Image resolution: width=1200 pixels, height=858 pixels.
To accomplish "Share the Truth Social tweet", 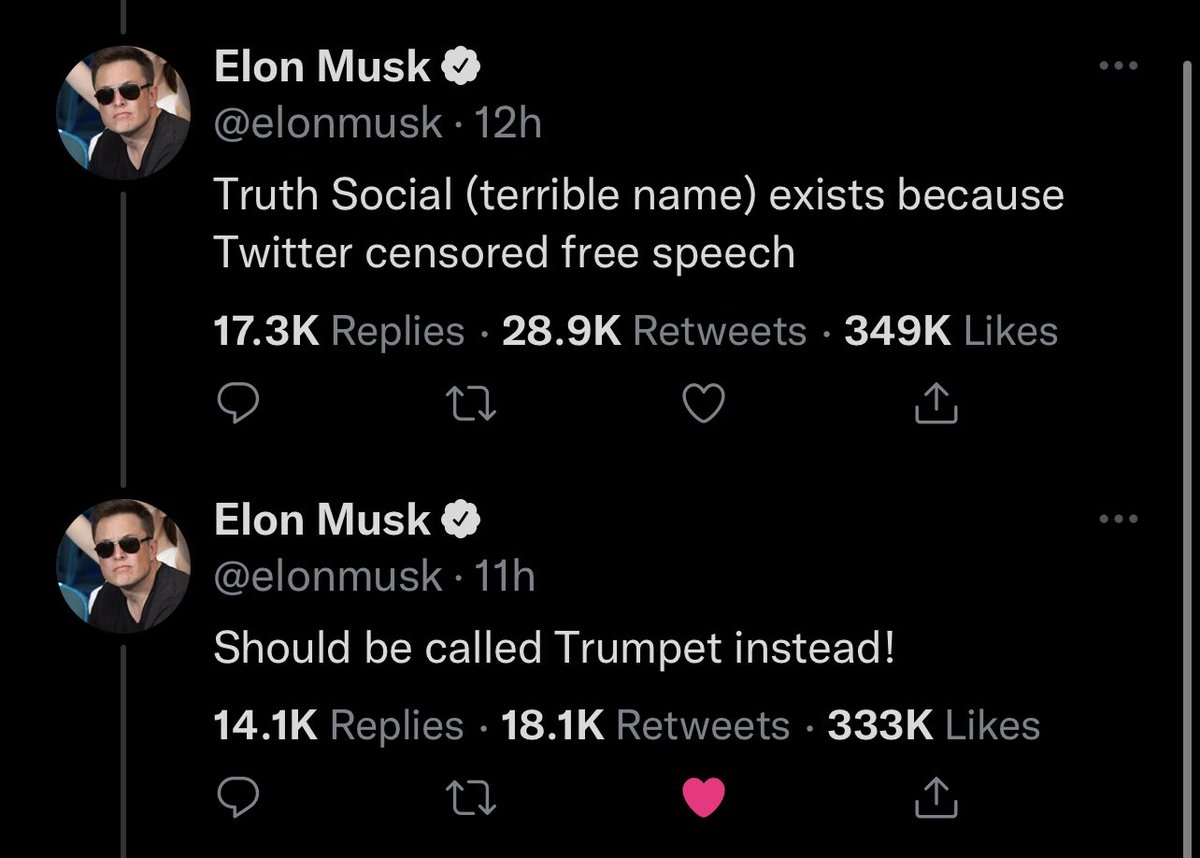I will (x=936, y=402).
